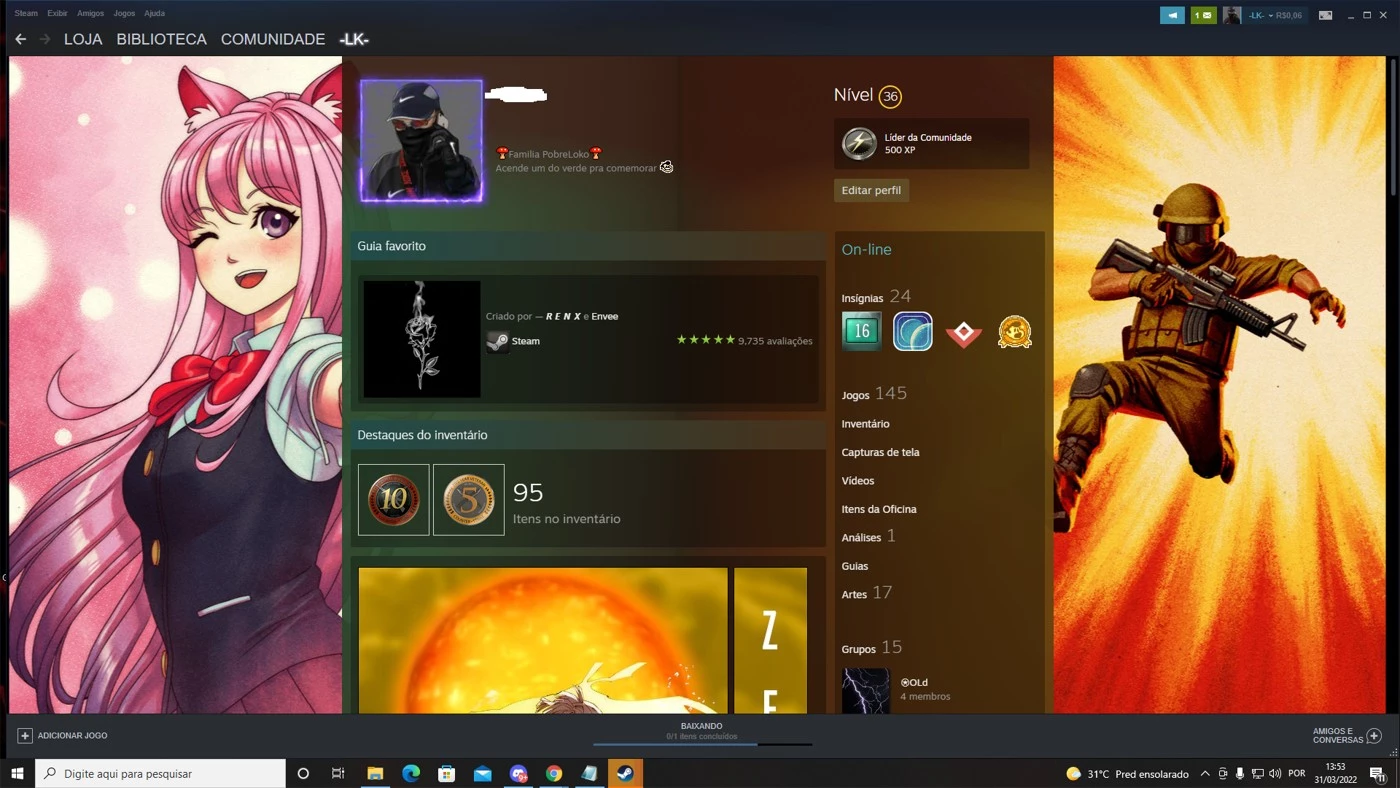Open the OLd group link

coord(914,682)
